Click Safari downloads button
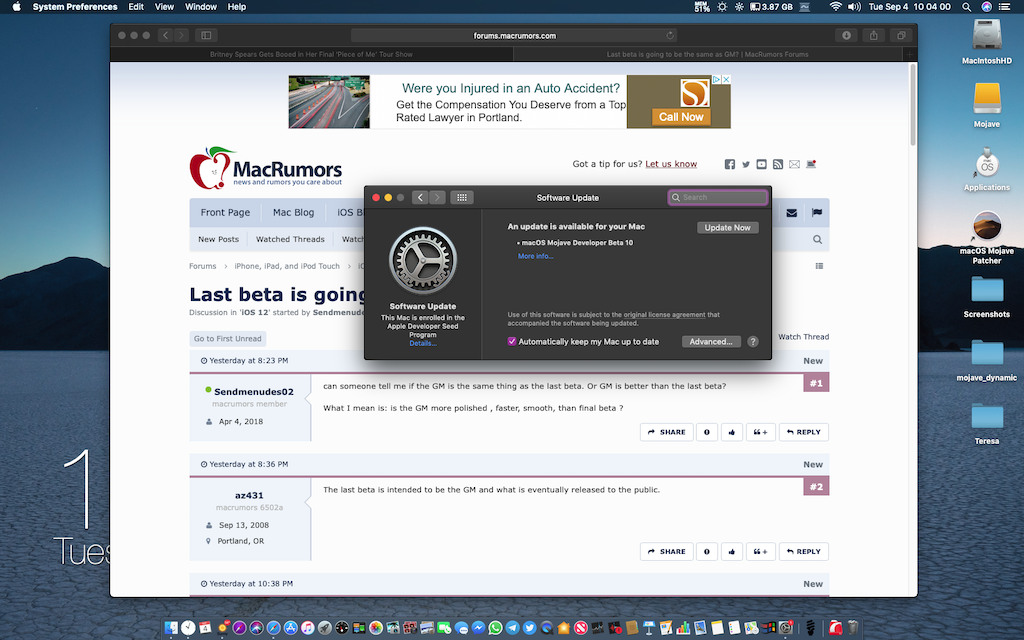The image size is (1024, 640). tap(846, 35)
